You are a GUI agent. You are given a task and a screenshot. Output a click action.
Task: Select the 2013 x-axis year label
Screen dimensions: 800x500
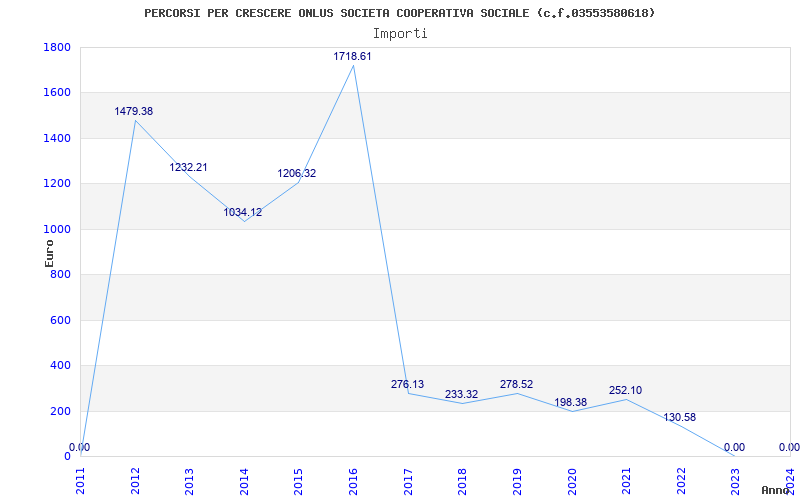click(x=190, y=481)
